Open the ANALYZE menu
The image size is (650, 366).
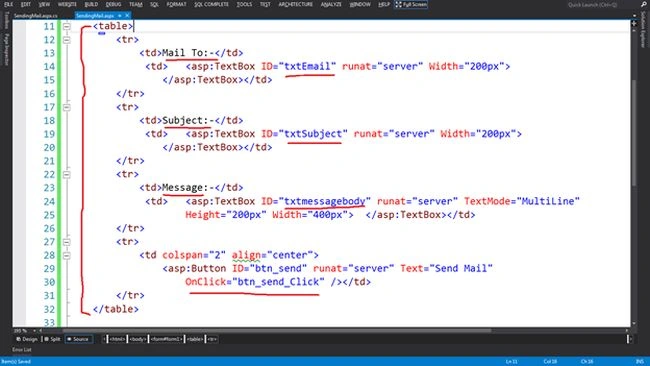click(331, 4)
